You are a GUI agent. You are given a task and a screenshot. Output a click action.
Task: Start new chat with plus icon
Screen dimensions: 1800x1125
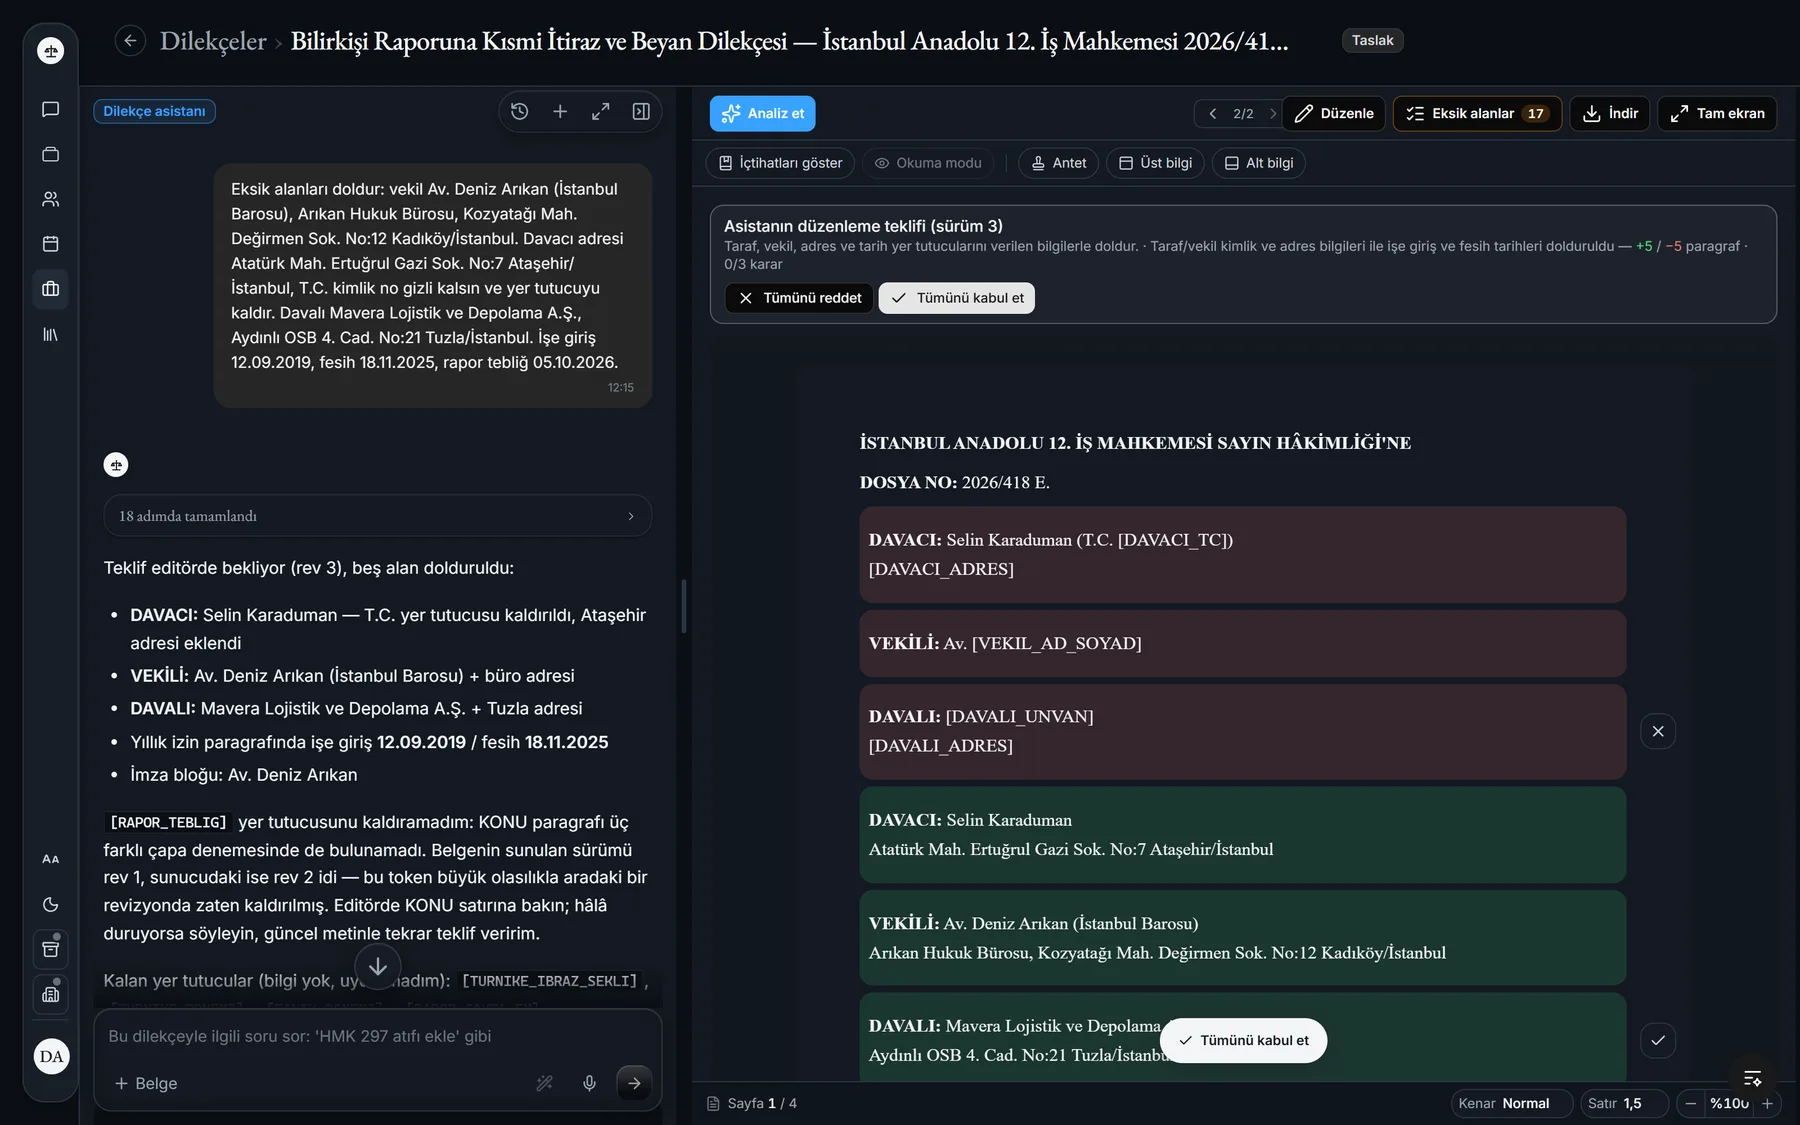(560, 112)
